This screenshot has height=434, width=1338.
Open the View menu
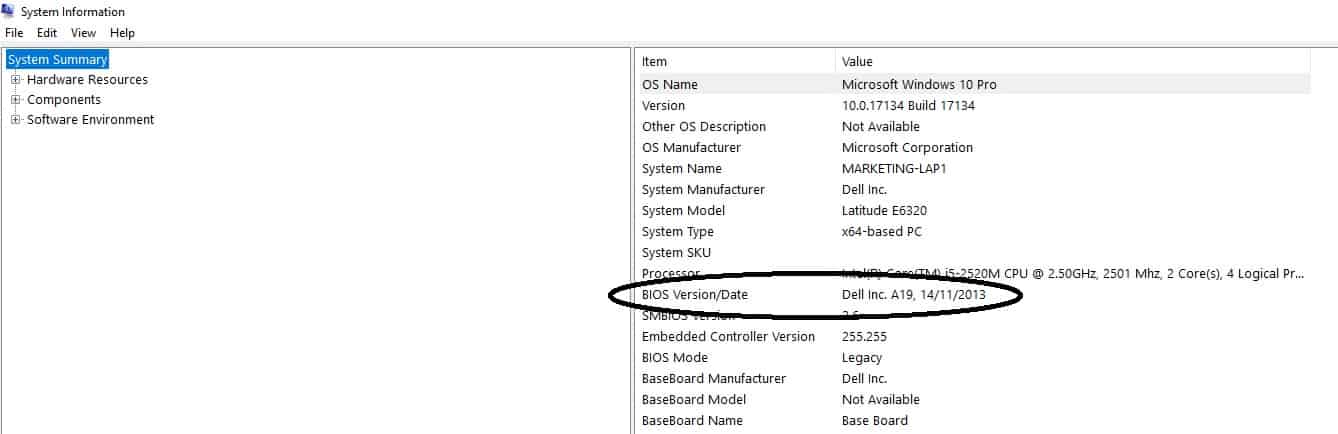point(84,33)
